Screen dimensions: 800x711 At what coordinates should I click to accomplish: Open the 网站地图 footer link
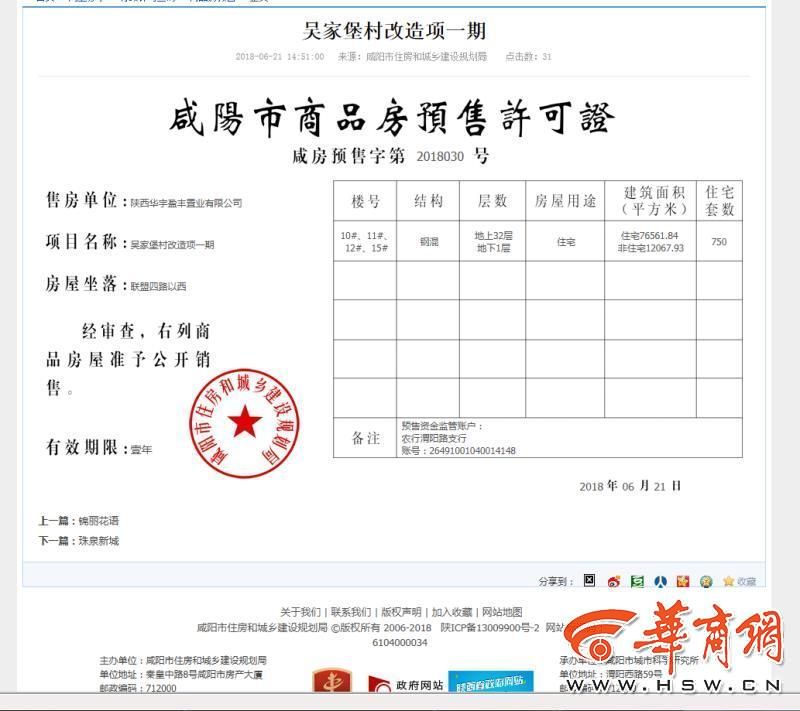(502, 612)
